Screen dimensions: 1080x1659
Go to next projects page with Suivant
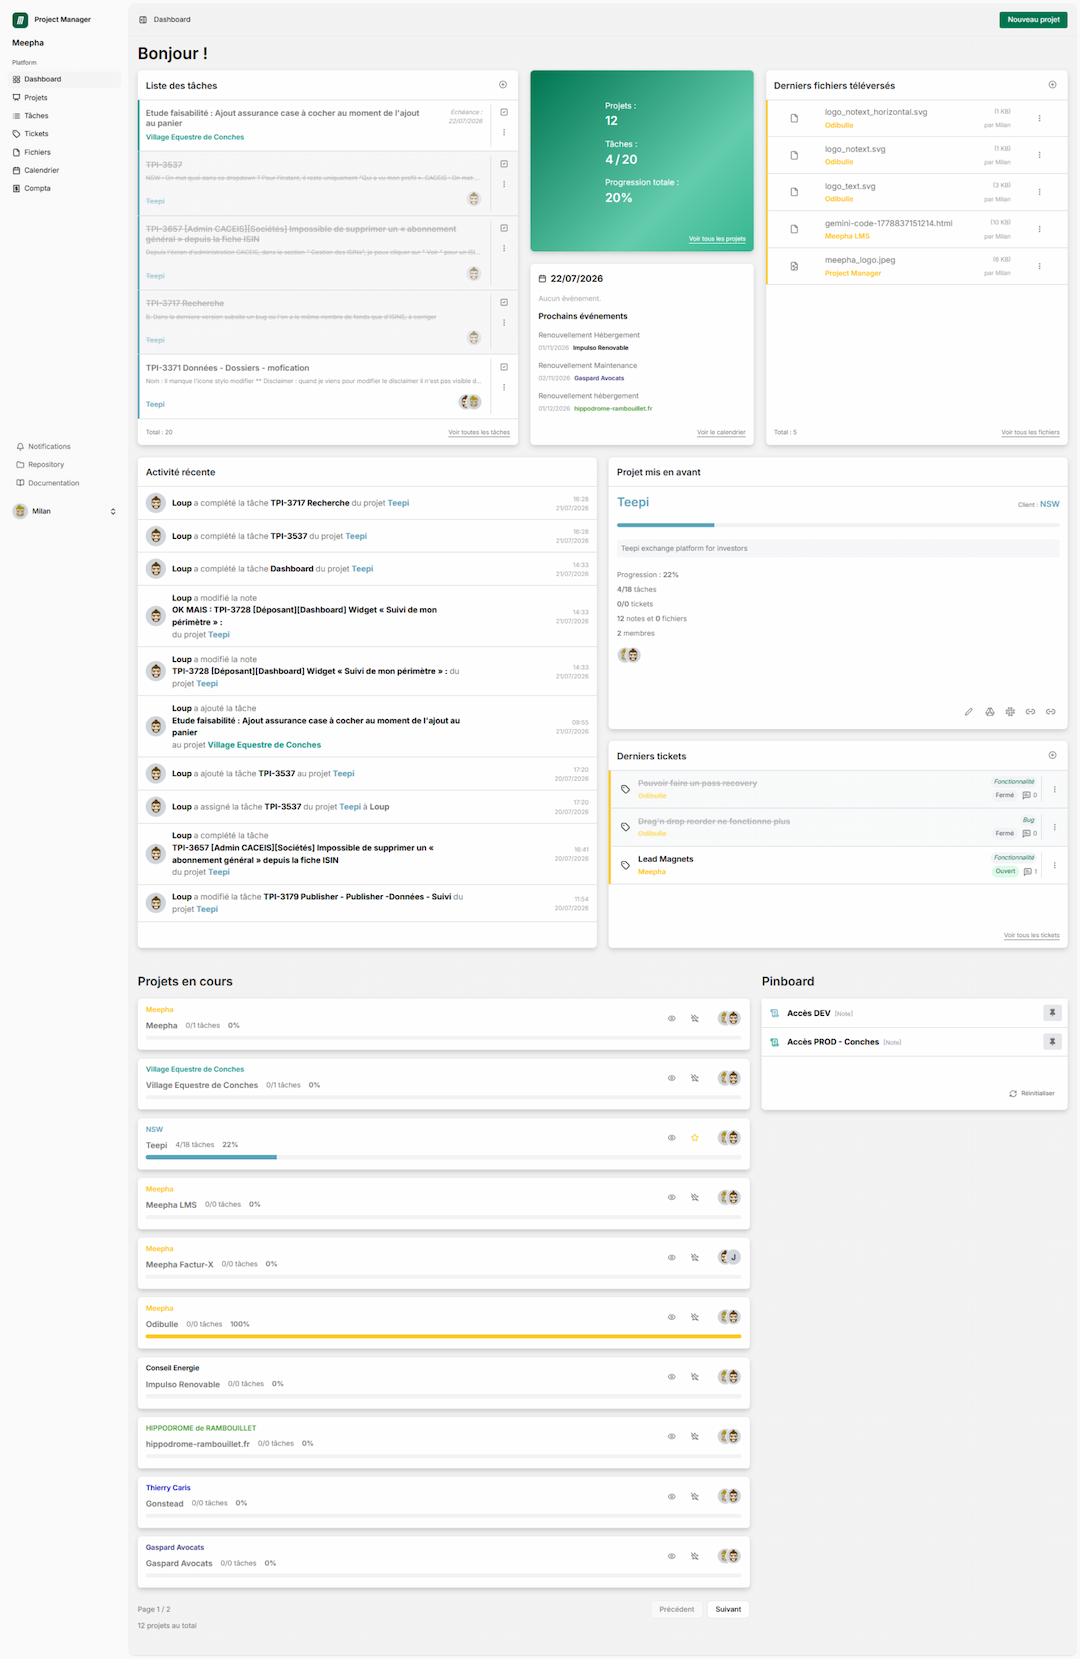[728, 1609]
